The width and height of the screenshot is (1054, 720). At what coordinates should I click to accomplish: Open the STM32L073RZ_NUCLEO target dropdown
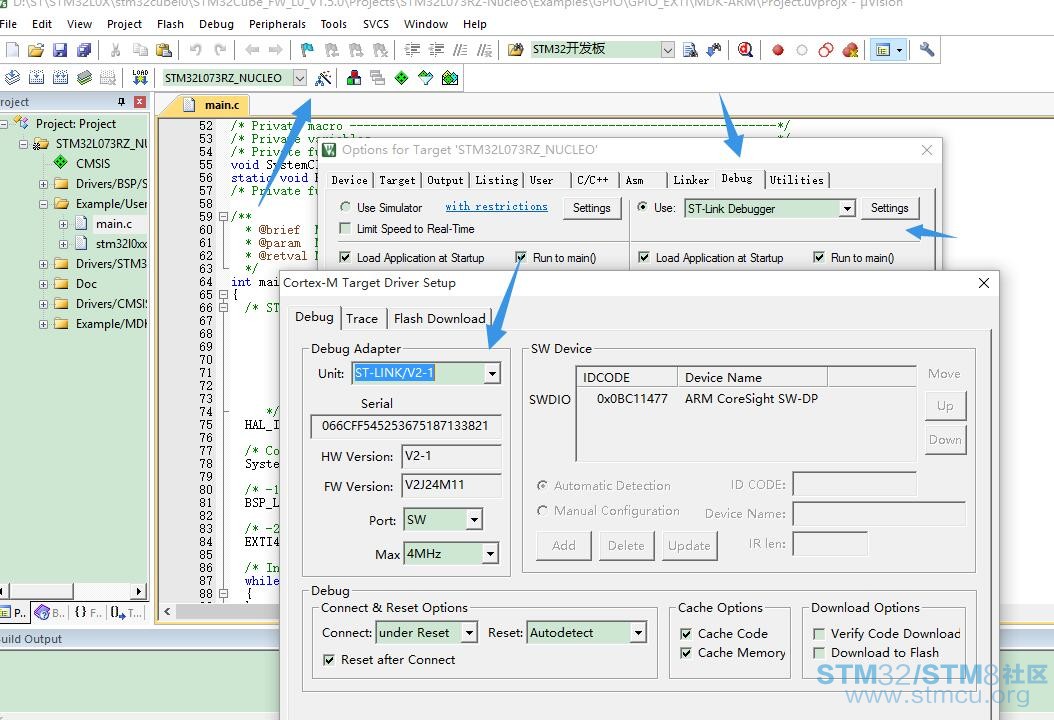300,78
